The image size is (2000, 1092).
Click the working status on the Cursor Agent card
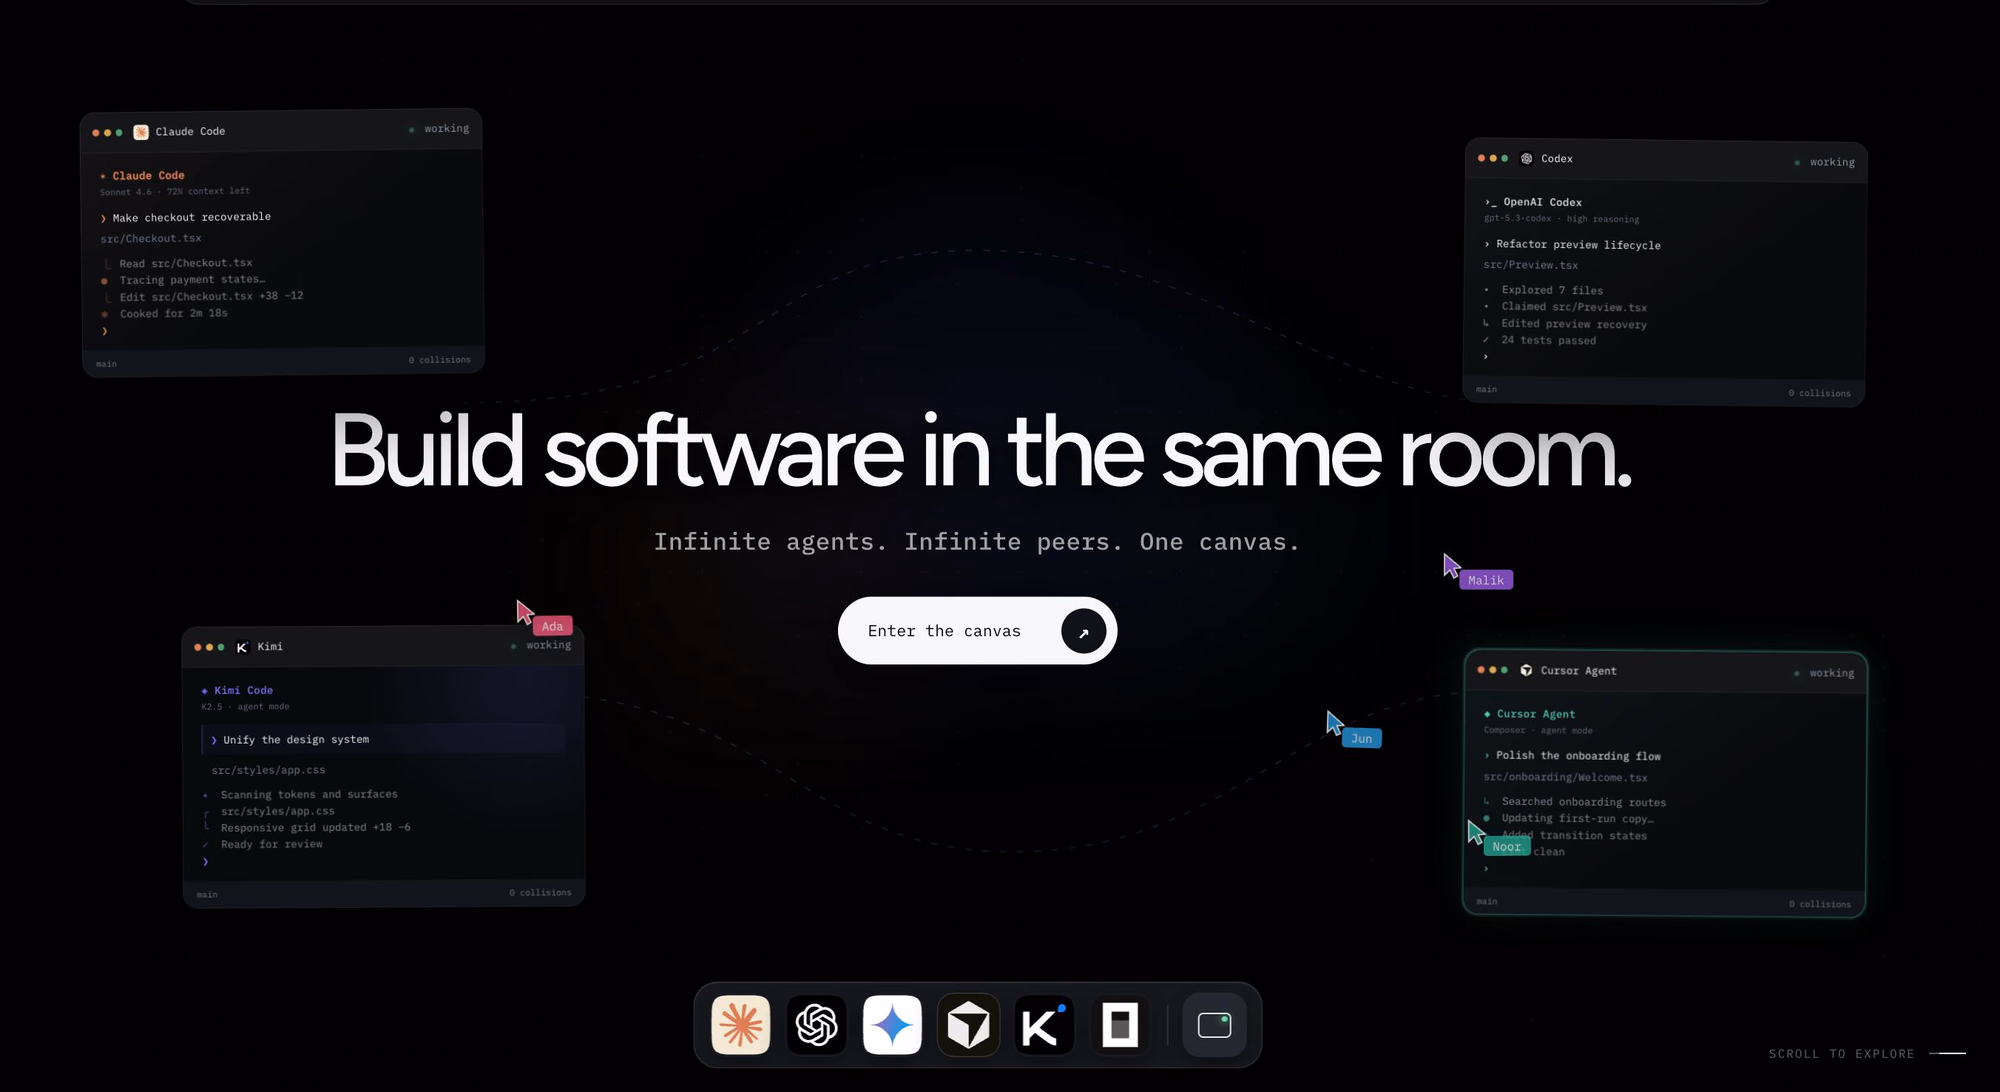(1825, 673)
